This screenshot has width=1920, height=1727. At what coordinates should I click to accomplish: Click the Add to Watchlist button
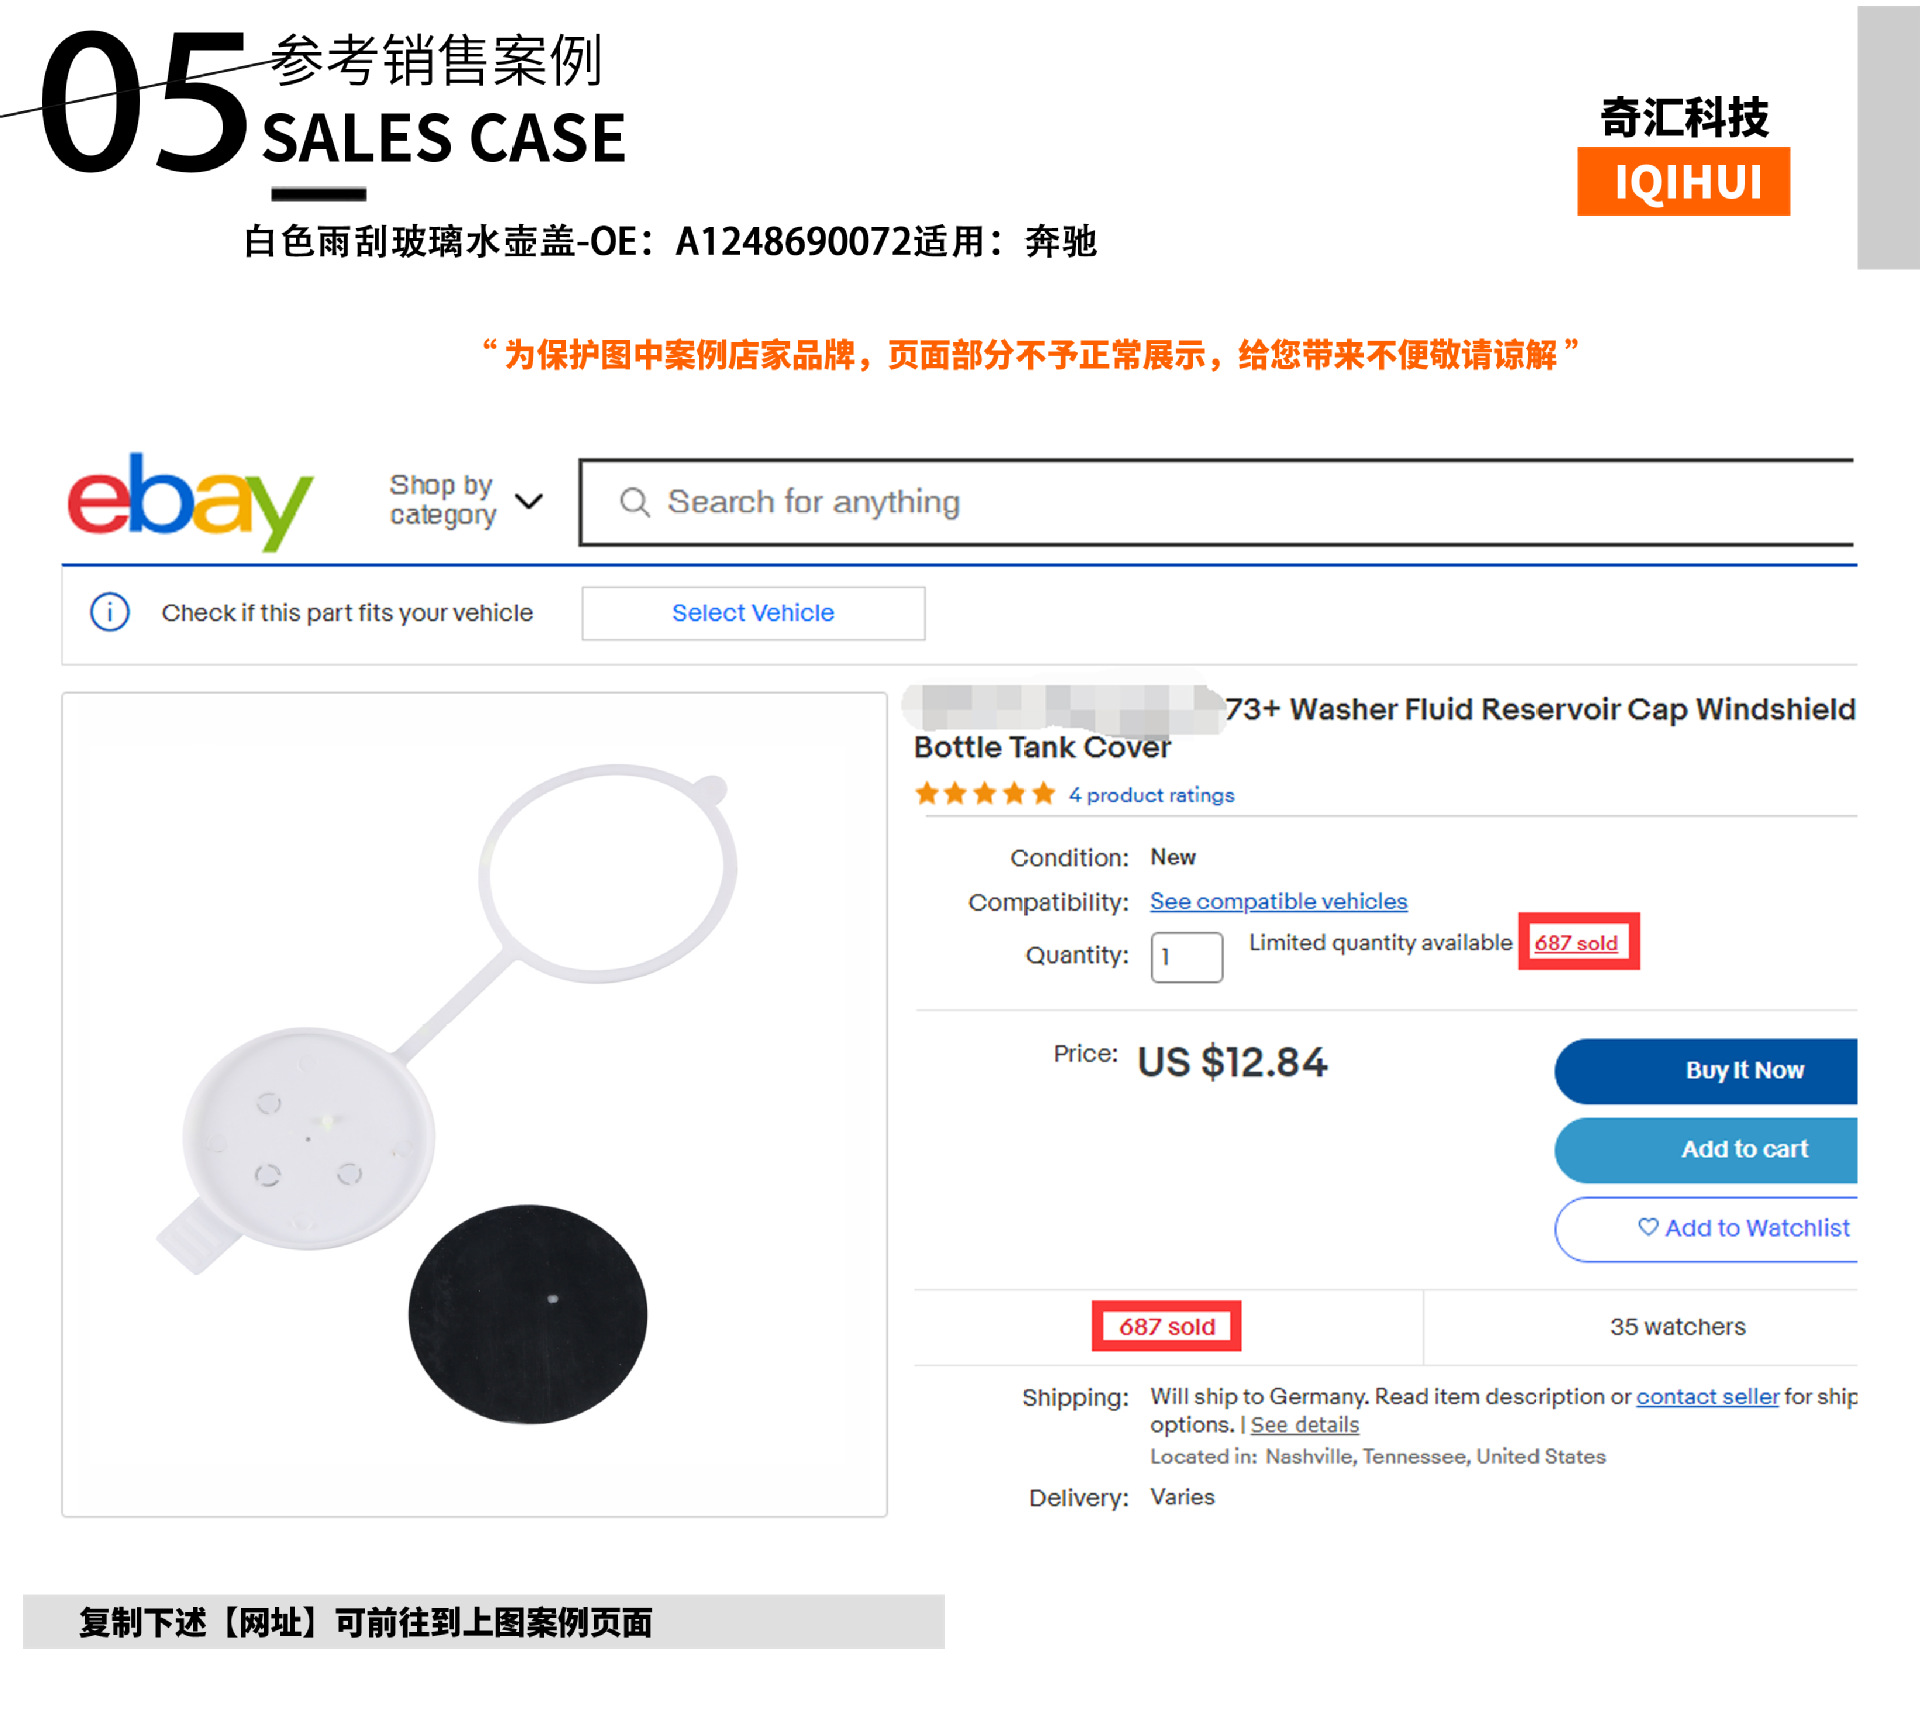pos(1706,1229)
